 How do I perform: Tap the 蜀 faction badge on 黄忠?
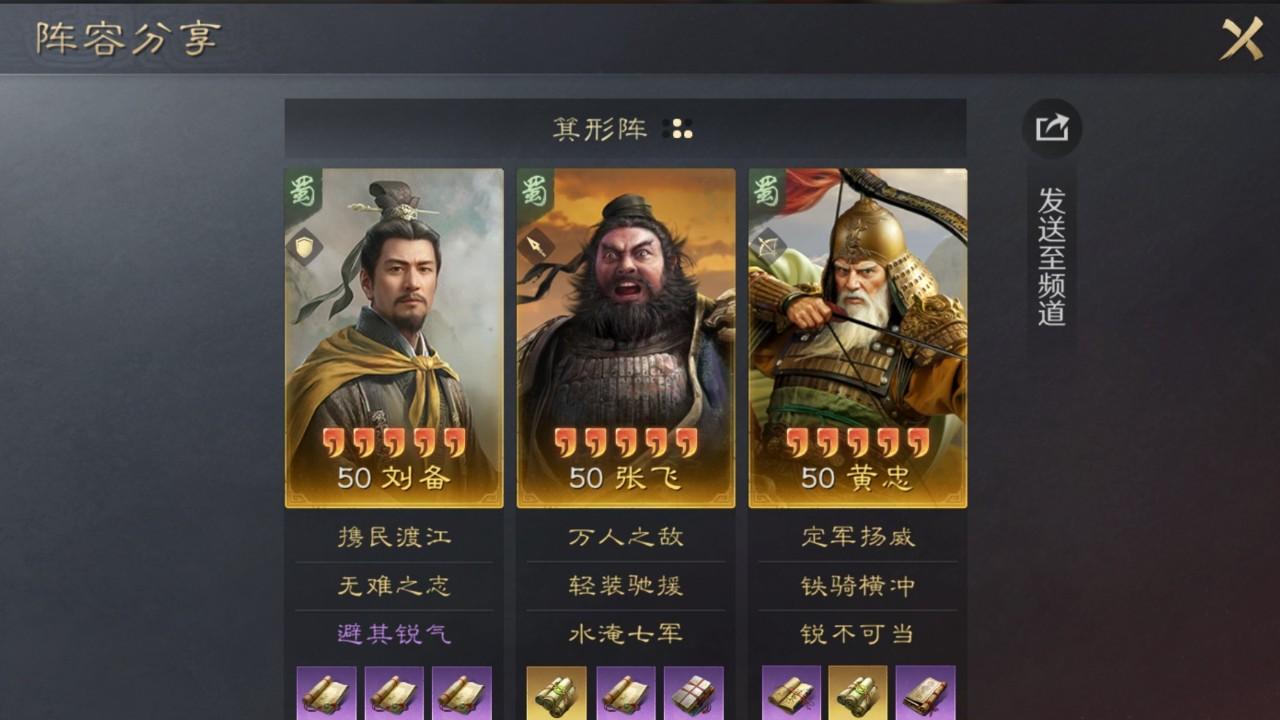point(767,189)
